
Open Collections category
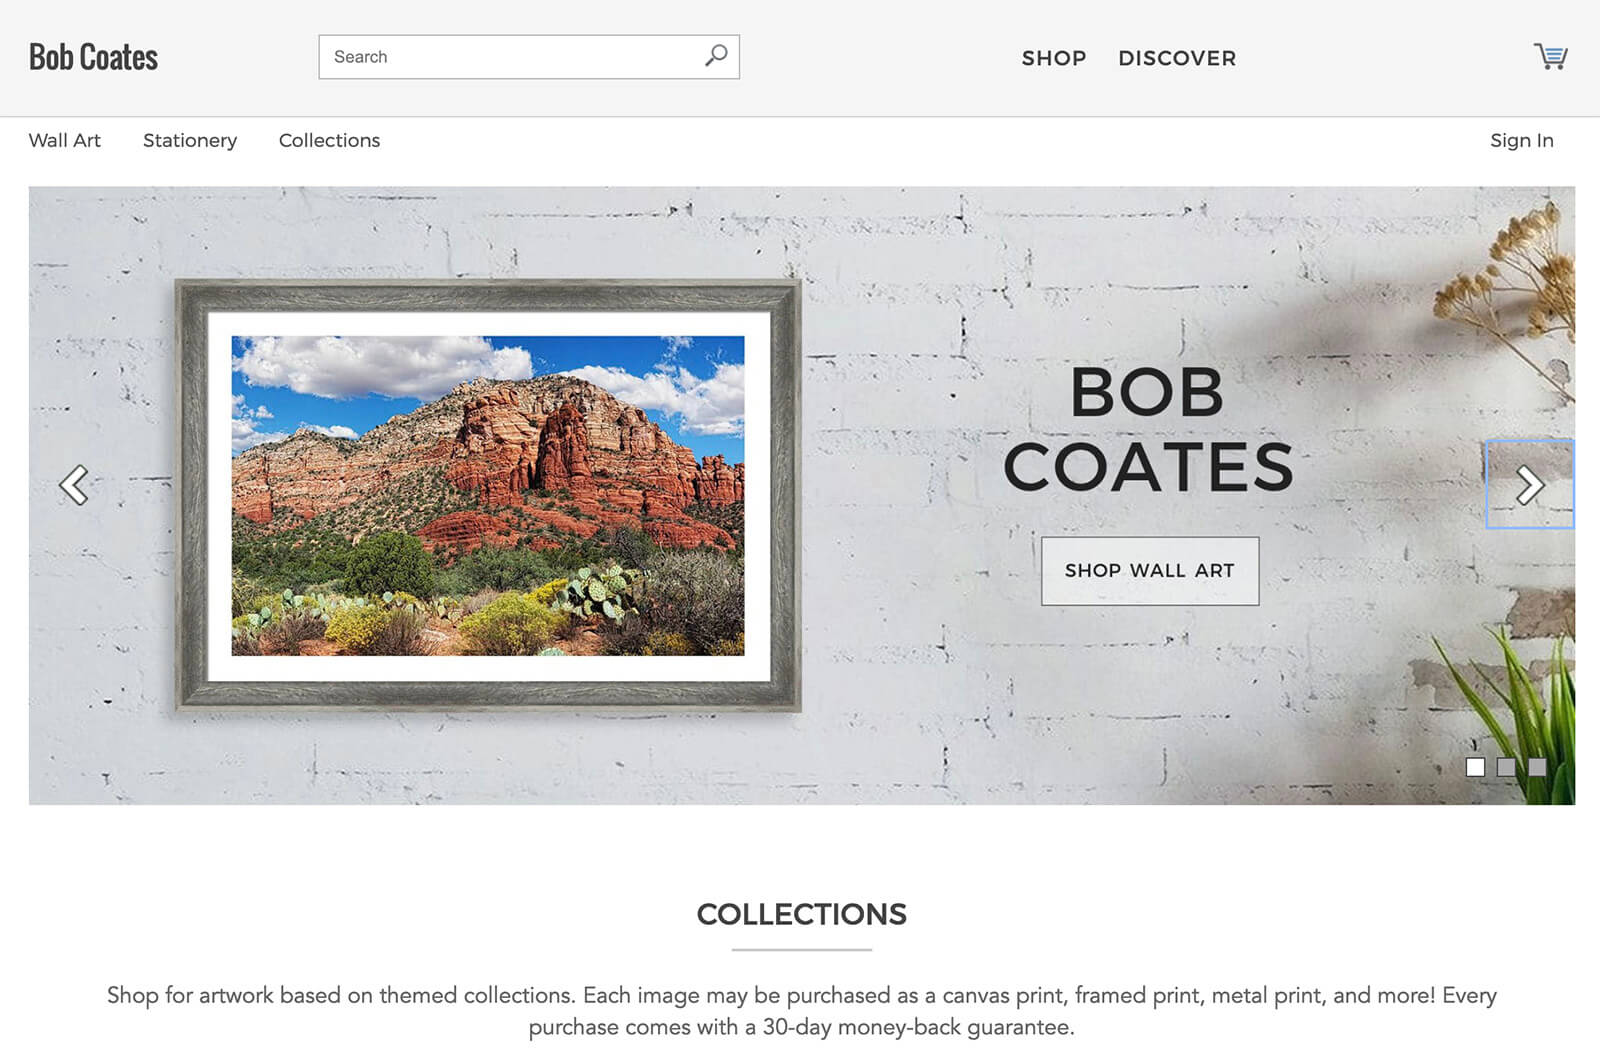coord(329,140)
